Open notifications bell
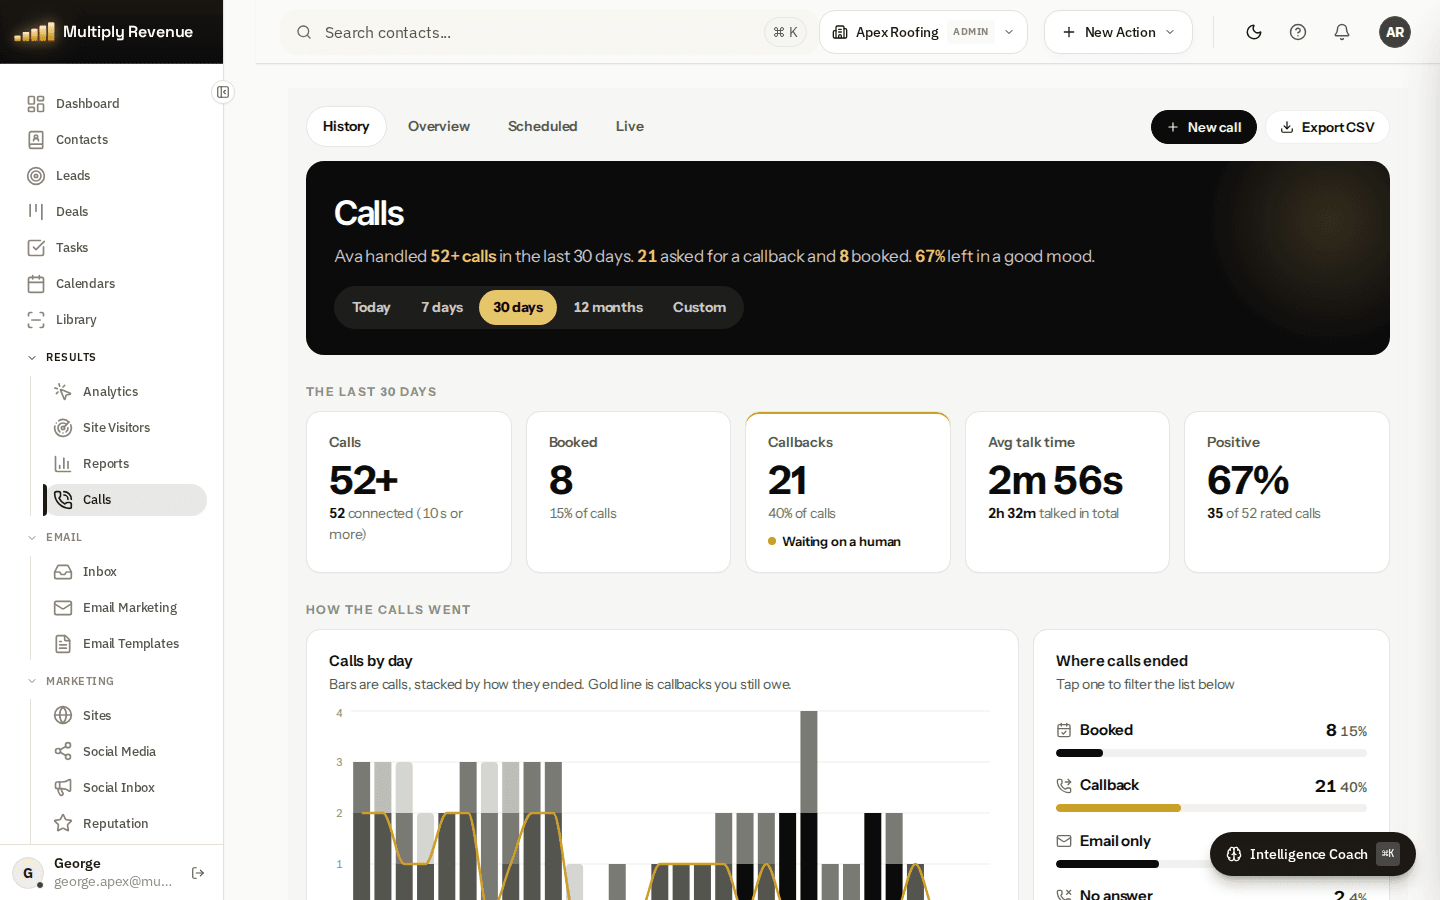The height and width of the screenshot is (900, 1440). point(1342,32)
